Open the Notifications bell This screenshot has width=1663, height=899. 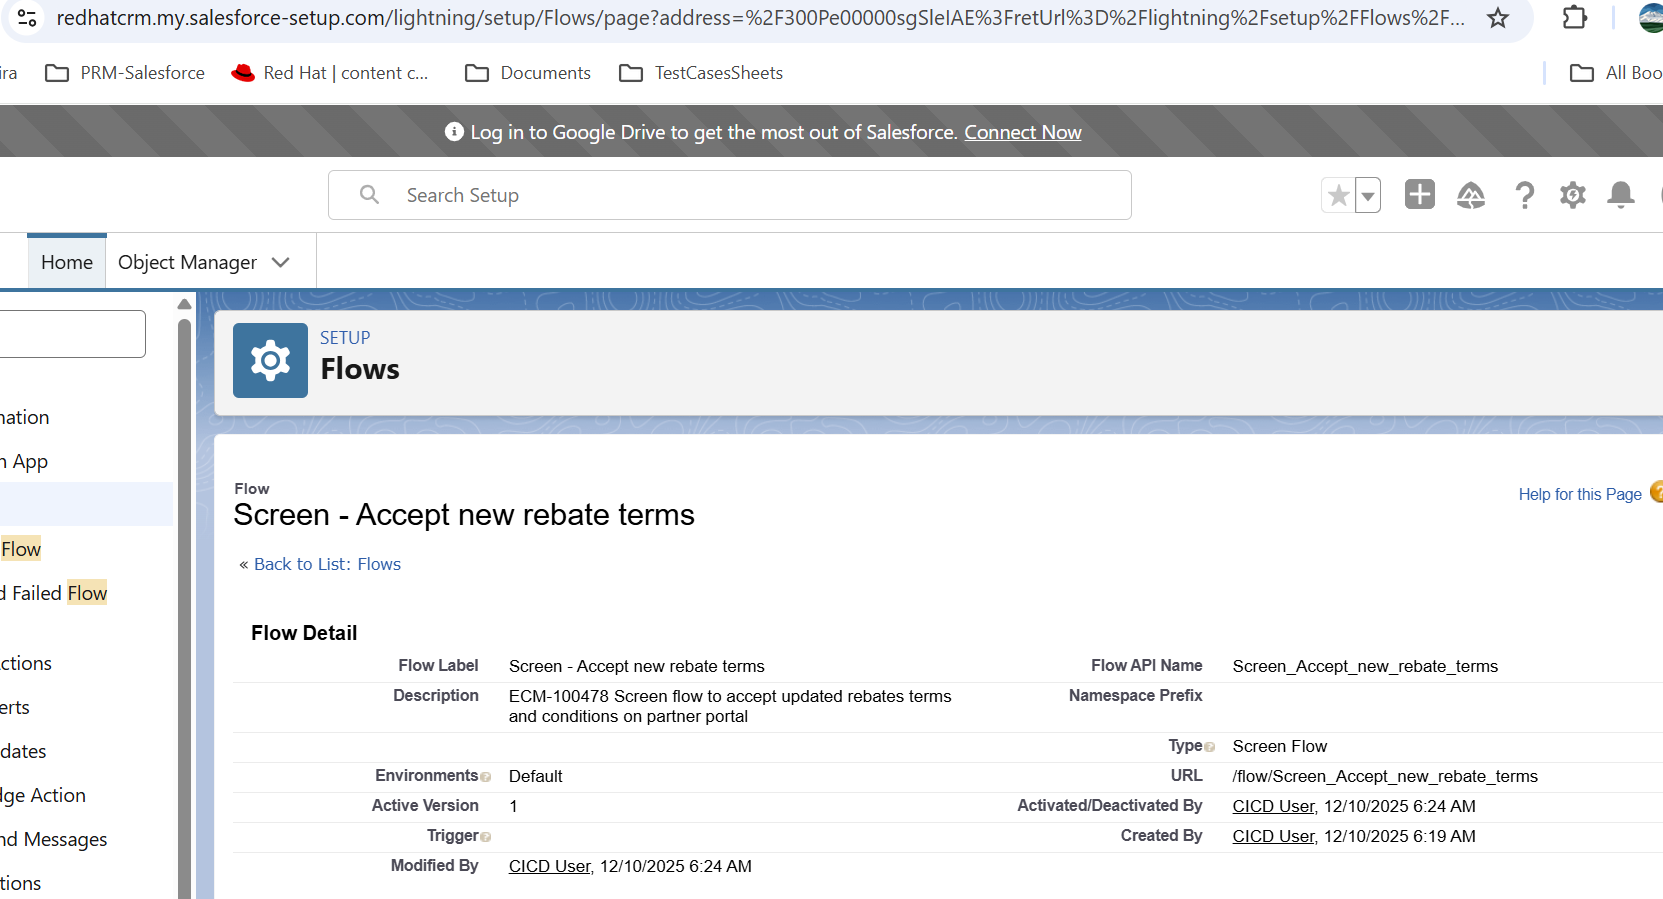click(1620, 195)
